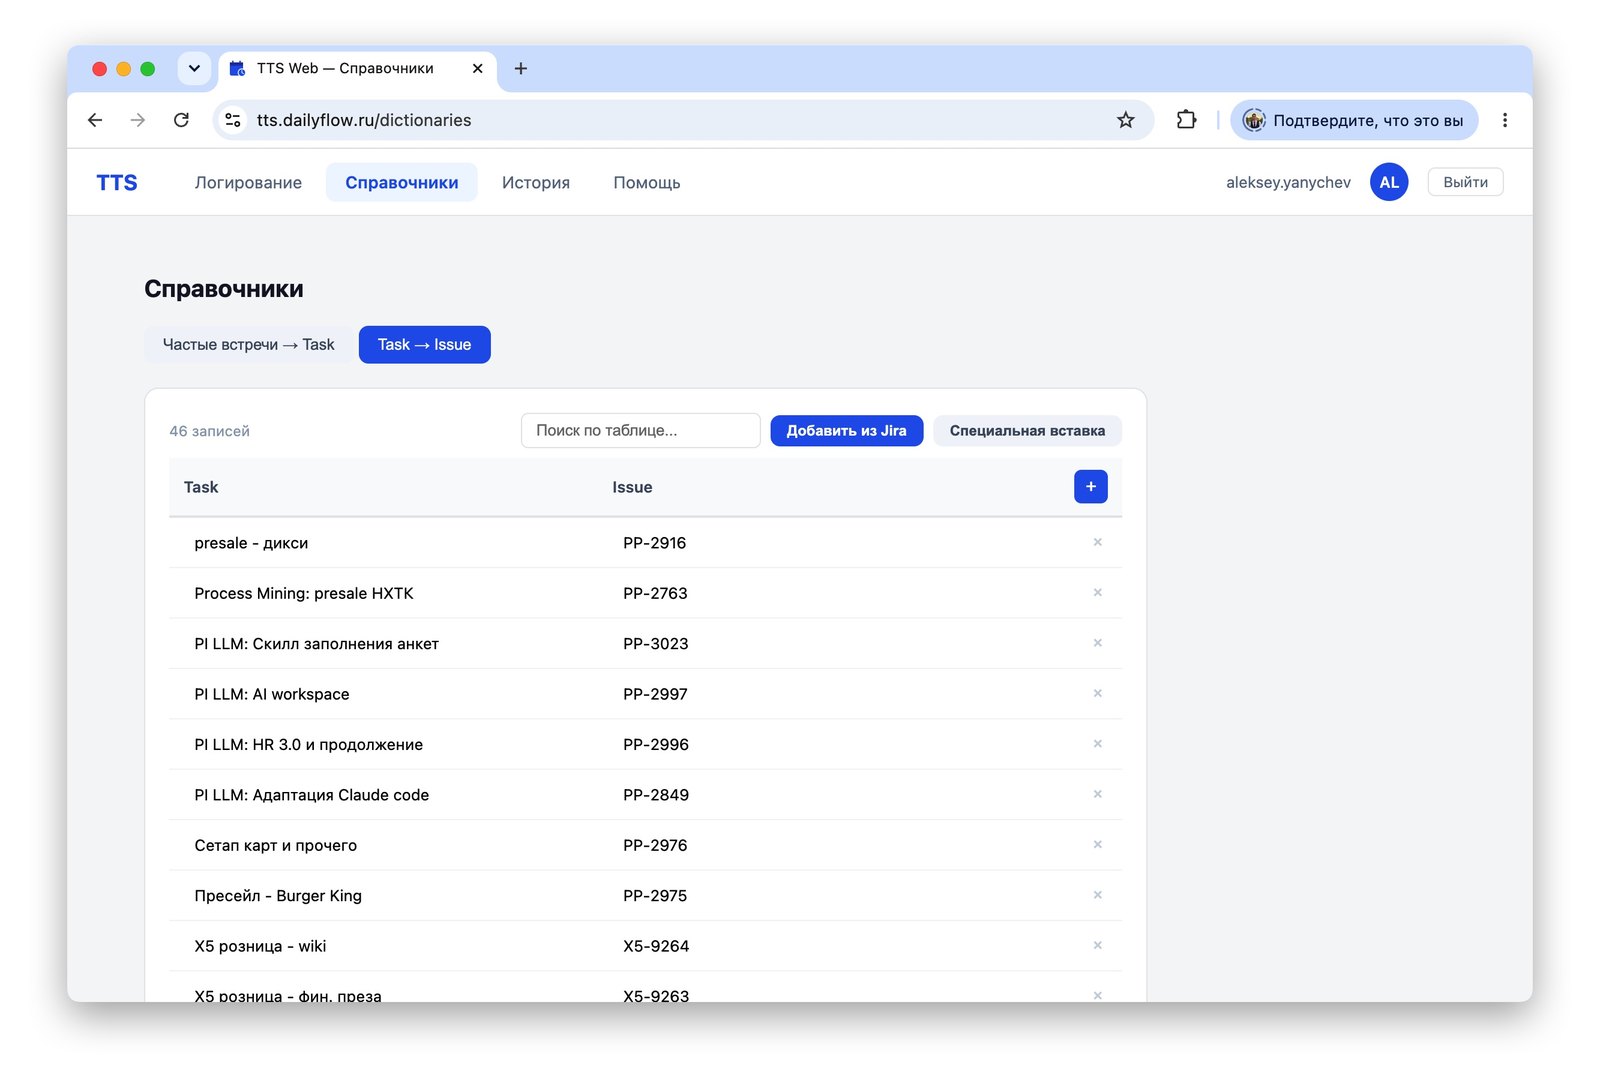Add a new row with blue plus button
The image size is (1600, 1092).
(1091, 487)
